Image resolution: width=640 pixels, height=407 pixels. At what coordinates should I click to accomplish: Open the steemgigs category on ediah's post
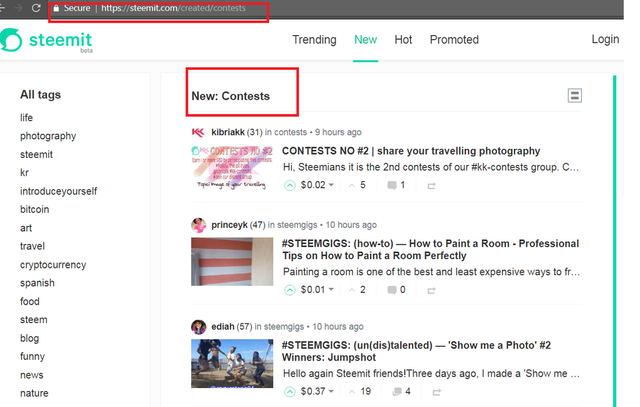(284, 327)
